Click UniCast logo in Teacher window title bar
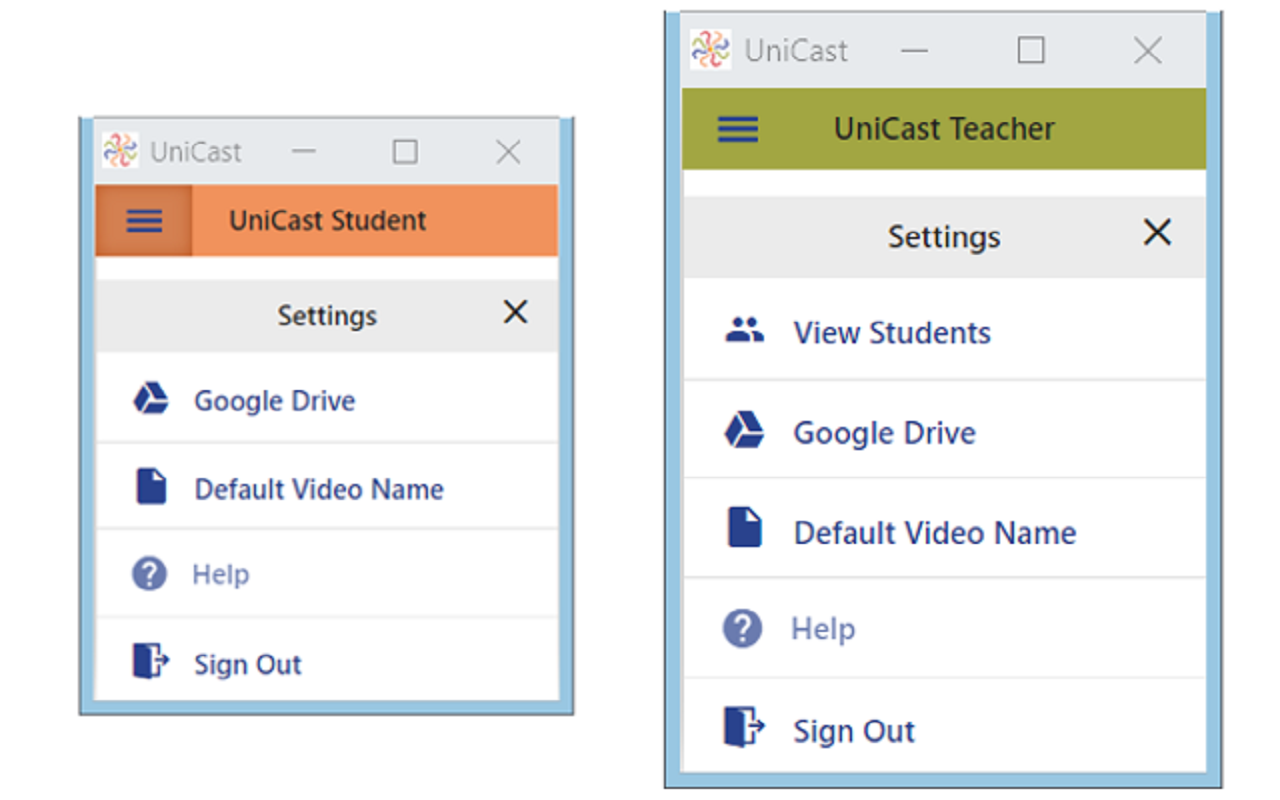The height and width of the screenshot is (800, 1280). (x=711, y=50)
